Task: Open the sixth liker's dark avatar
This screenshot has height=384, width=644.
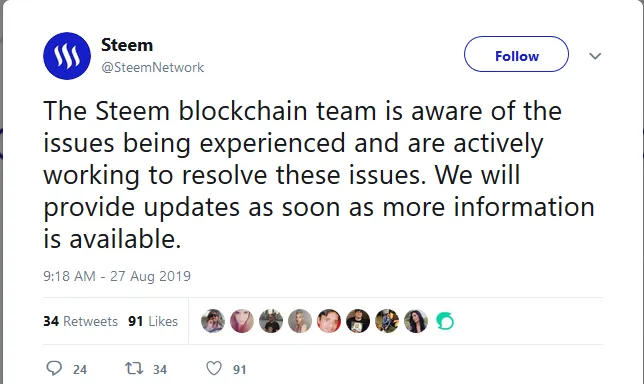Action: click(x=358, y=321)
